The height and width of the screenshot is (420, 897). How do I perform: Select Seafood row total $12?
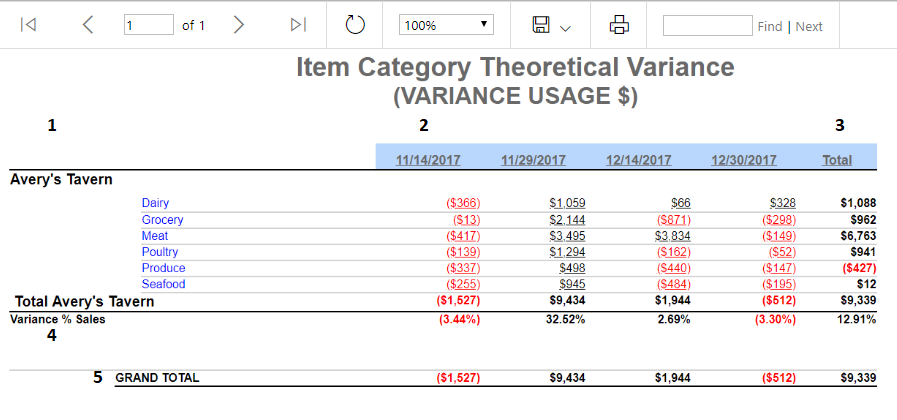[866, 284]
